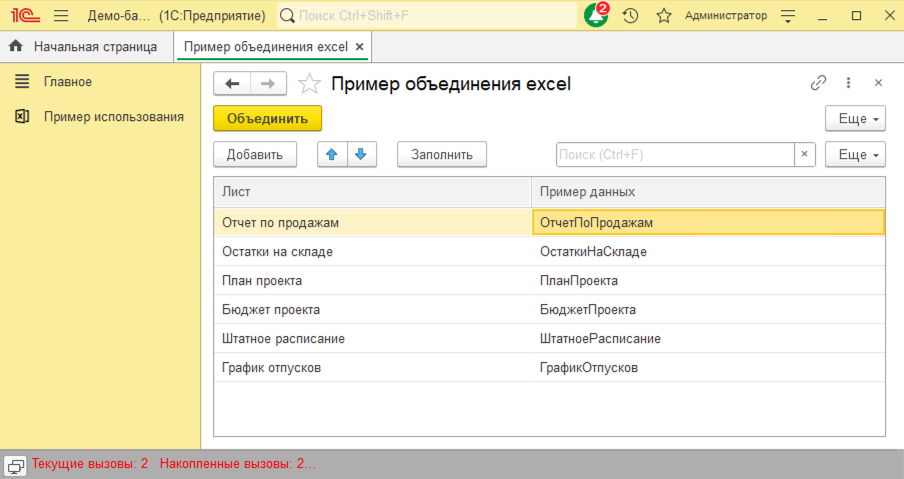Screen dimensions: 904x479
Task: Click the search magnifier icon
Action: [287, 16]
